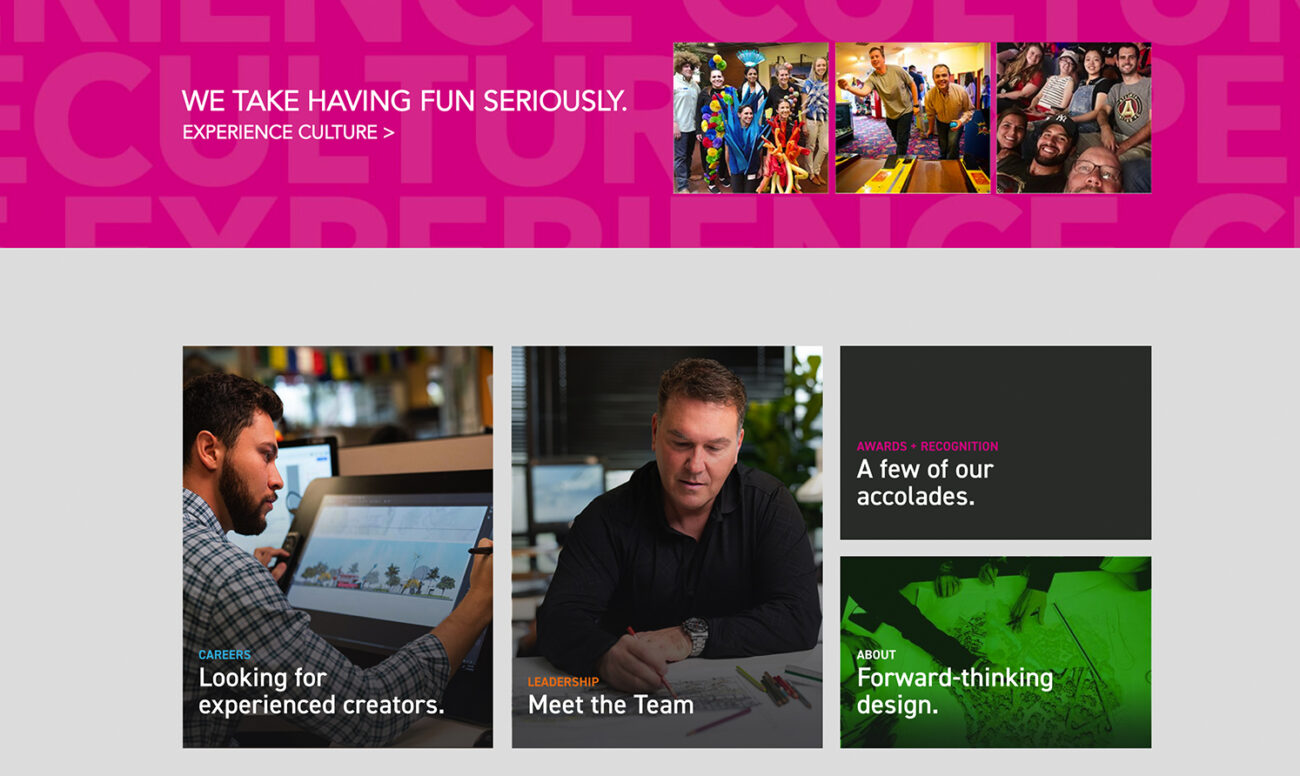Click the CAREERS category label
This screenshot has height=776, width=1300.
coord(225,655)
